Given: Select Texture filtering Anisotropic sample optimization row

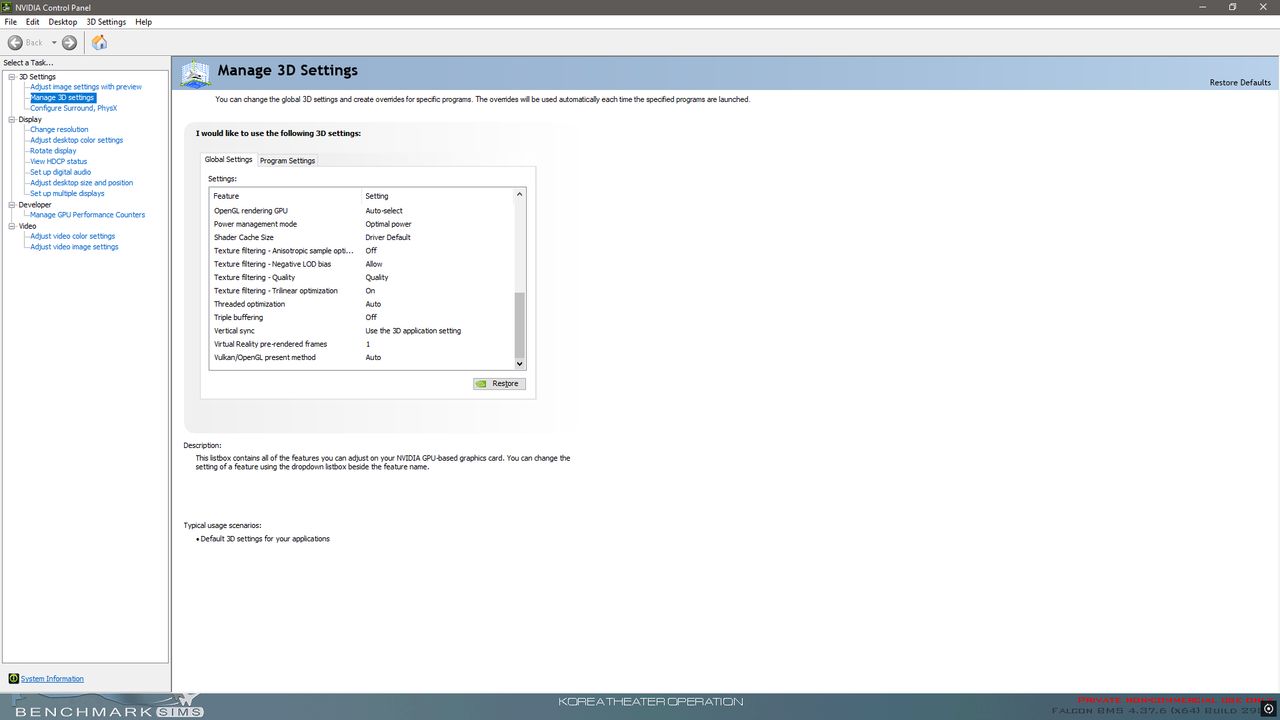Looking at the screenshot, I should [361, 251].
